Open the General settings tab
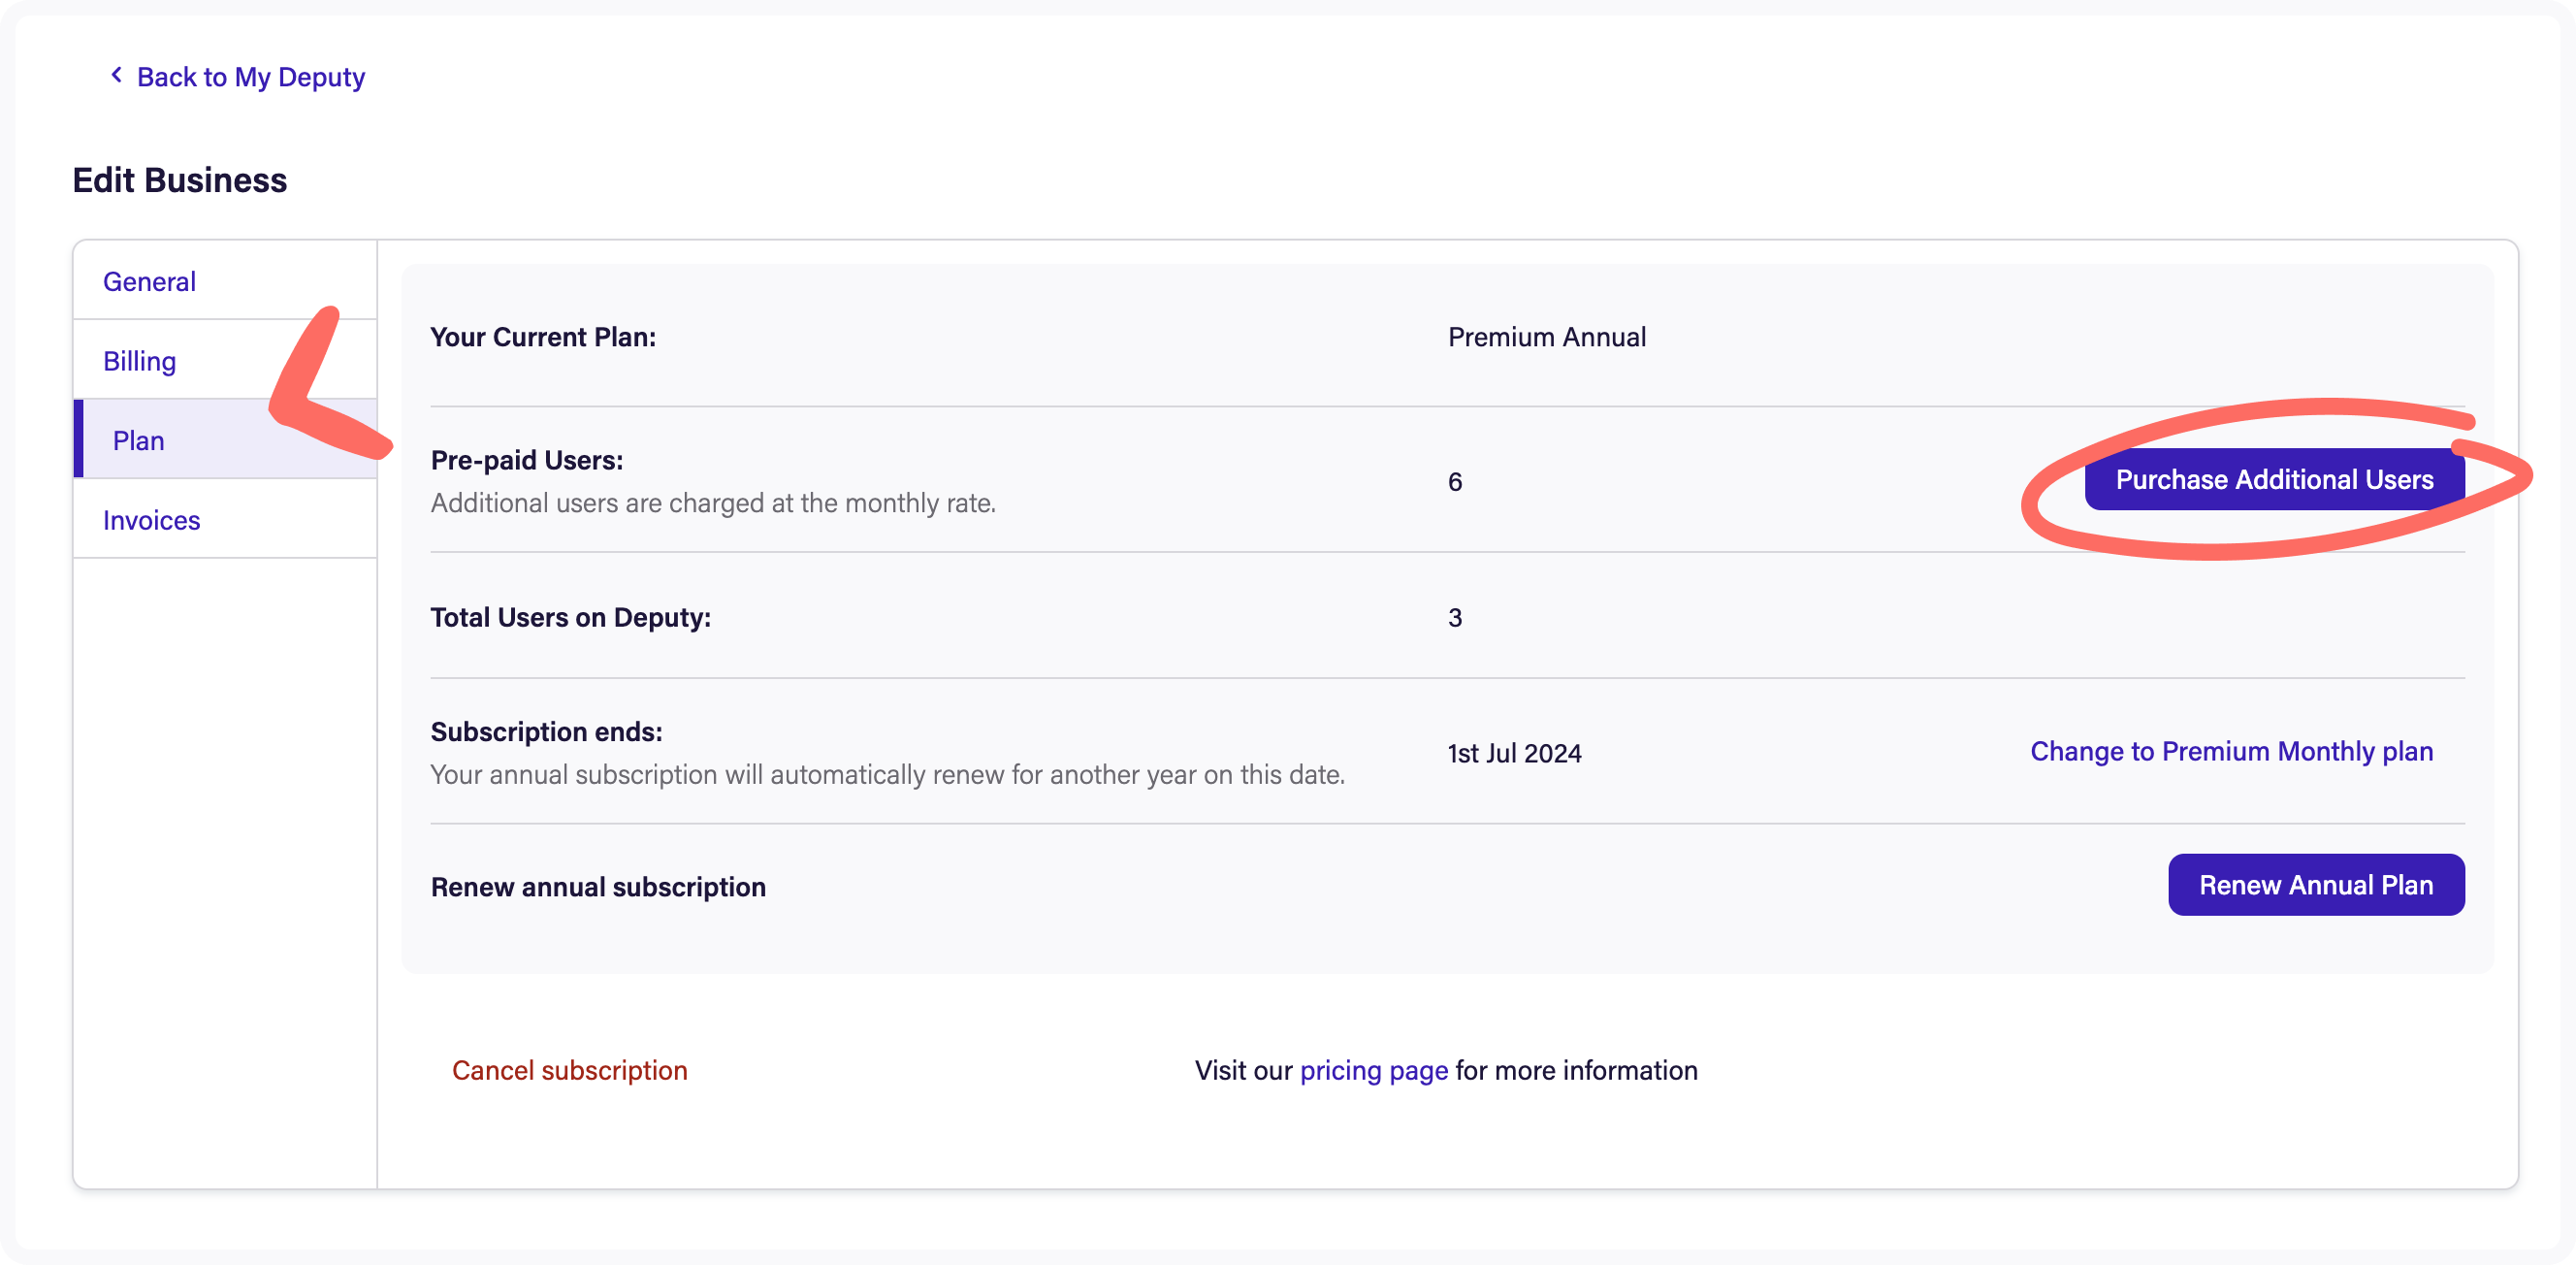The height and width of the screenshot is (1265, 2576). tap(149, 281)
